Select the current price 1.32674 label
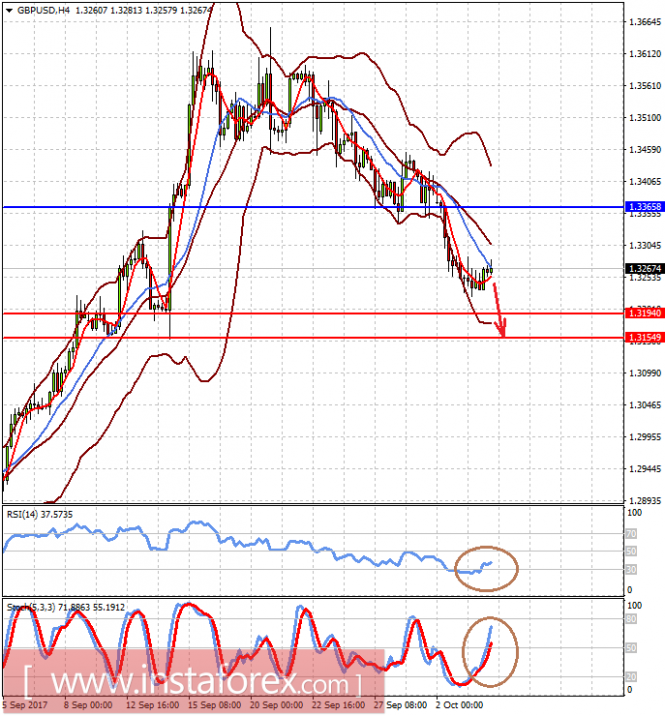The height and width of the screenshot is (716, 665). pyautogui.click(x=644, y=268)
